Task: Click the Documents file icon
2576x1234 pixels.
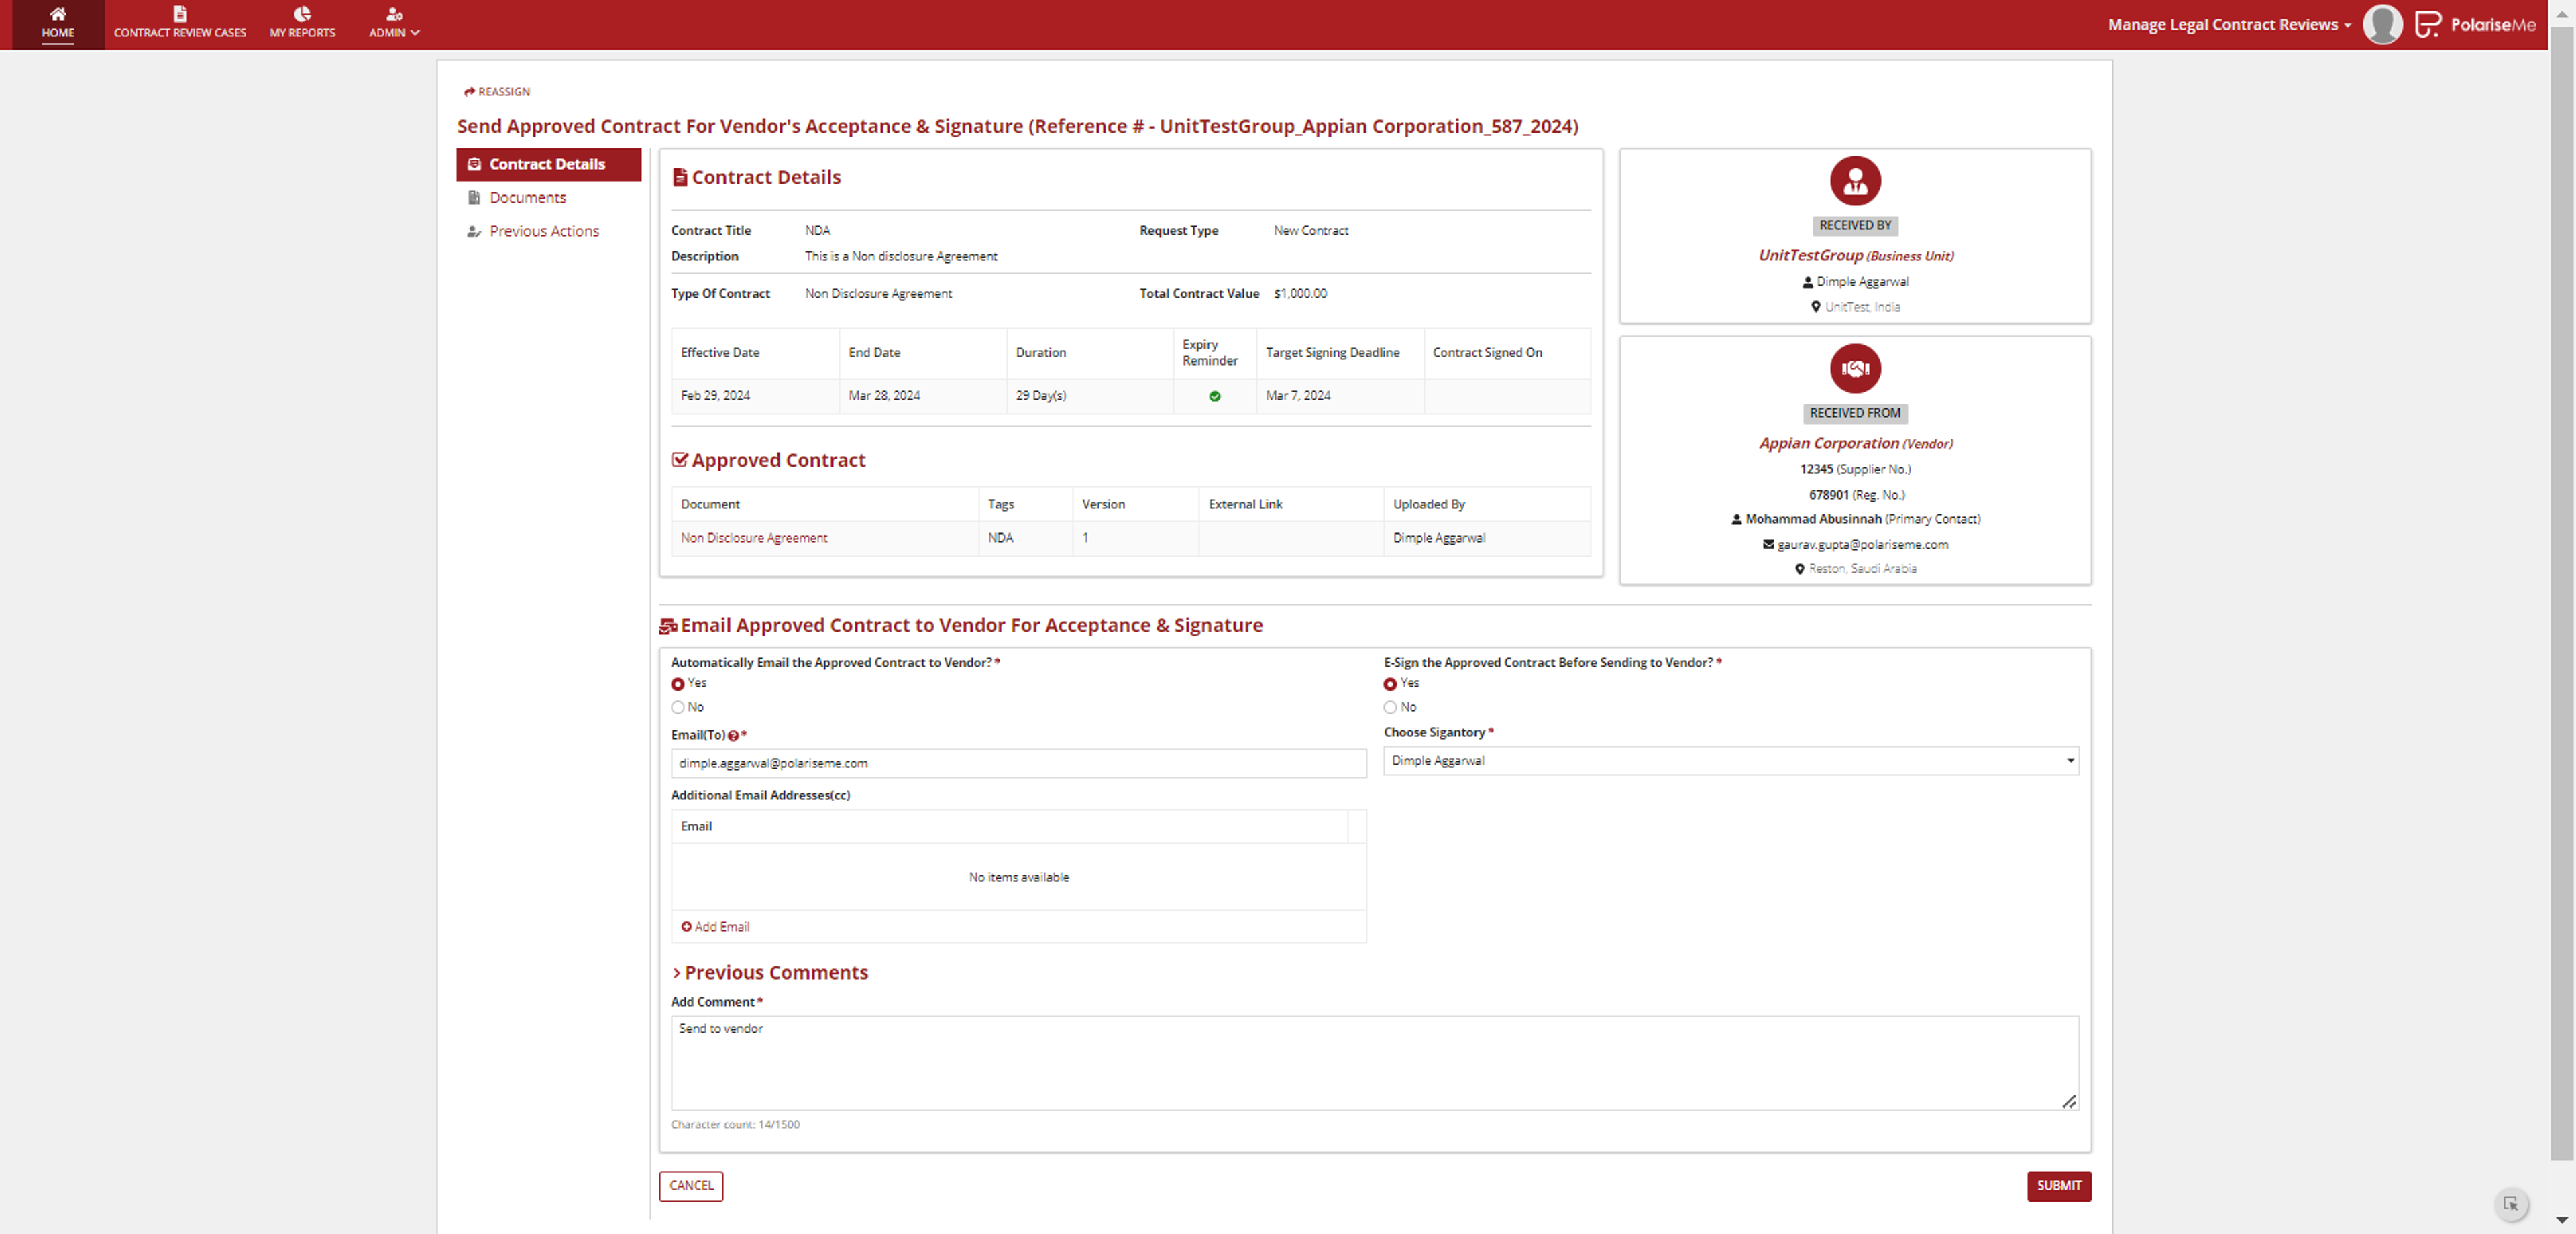Action: pyautogui.click(x=474, y=198)
